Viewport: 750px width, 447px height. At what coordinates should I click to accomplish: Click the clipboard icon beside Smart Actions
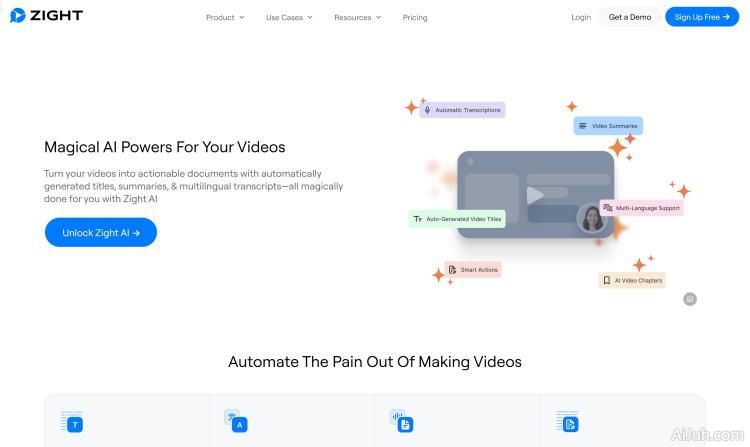[x=453, y=270]
